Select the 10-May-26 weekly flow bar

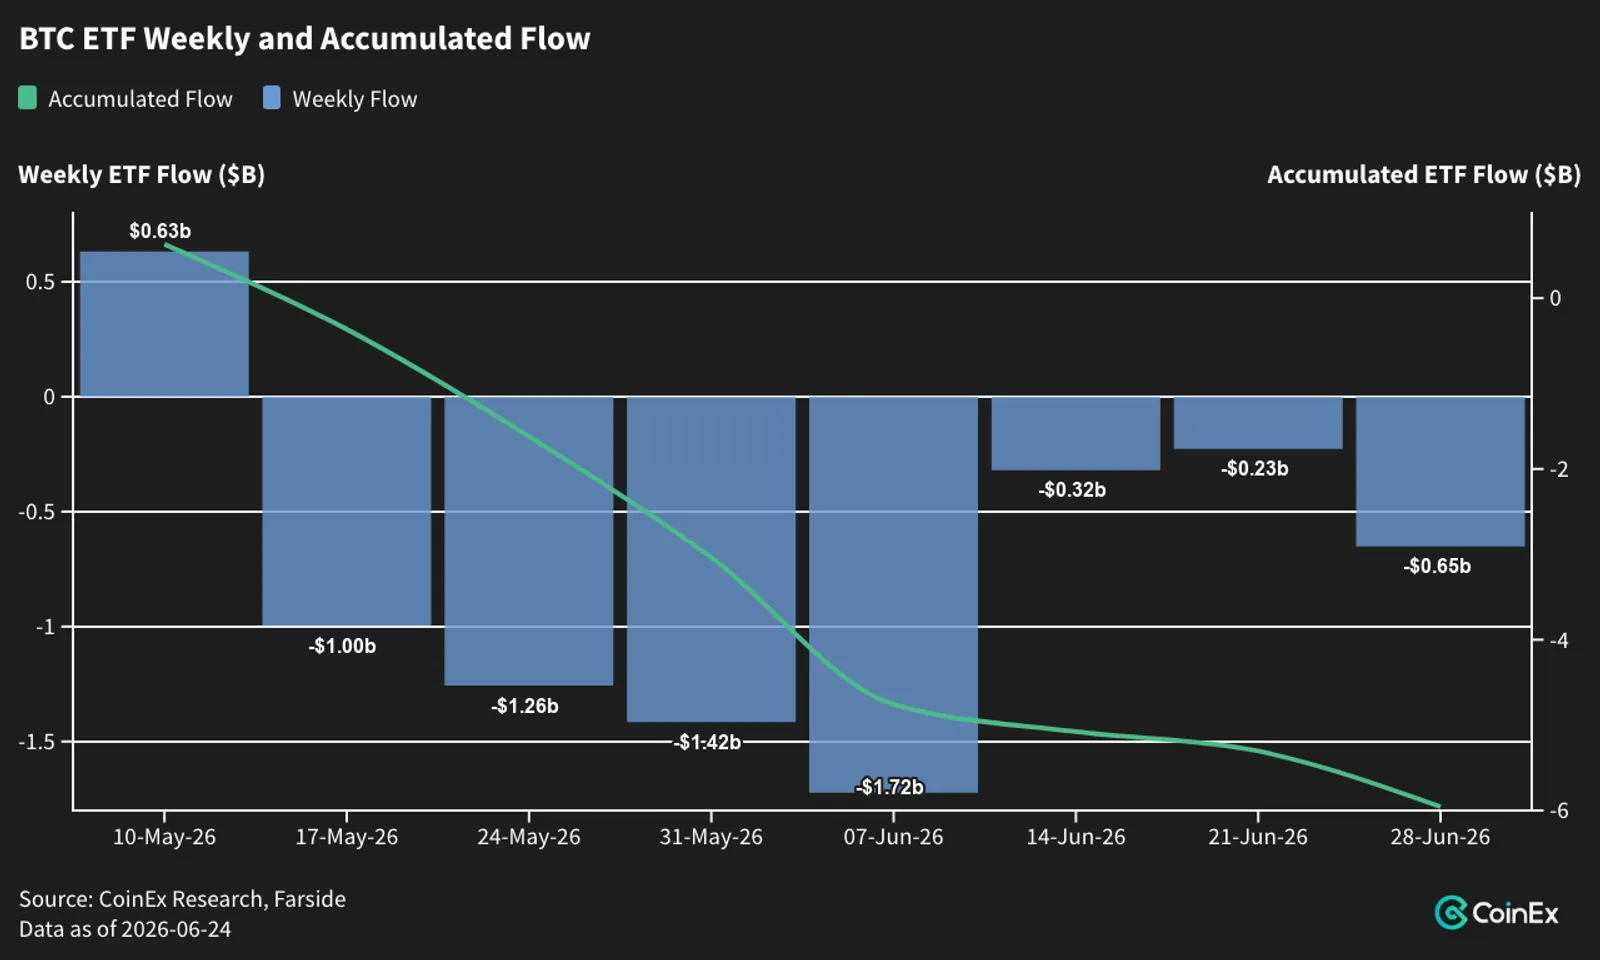(x=164, y=324)
